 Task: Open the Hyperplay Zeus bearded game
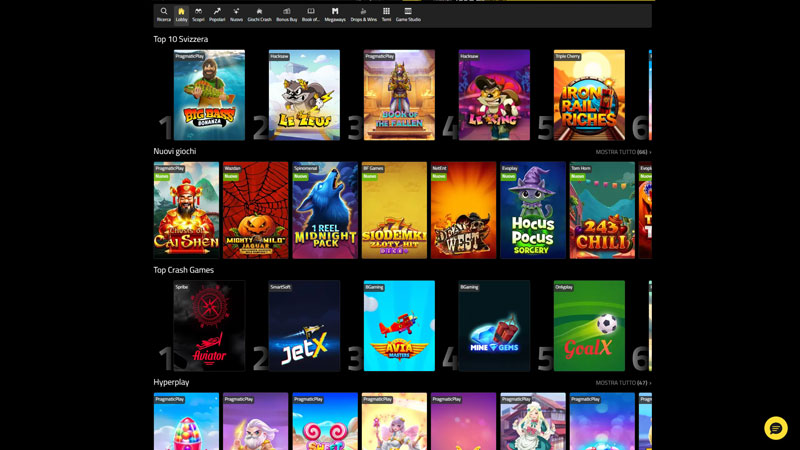click(256, 421)
